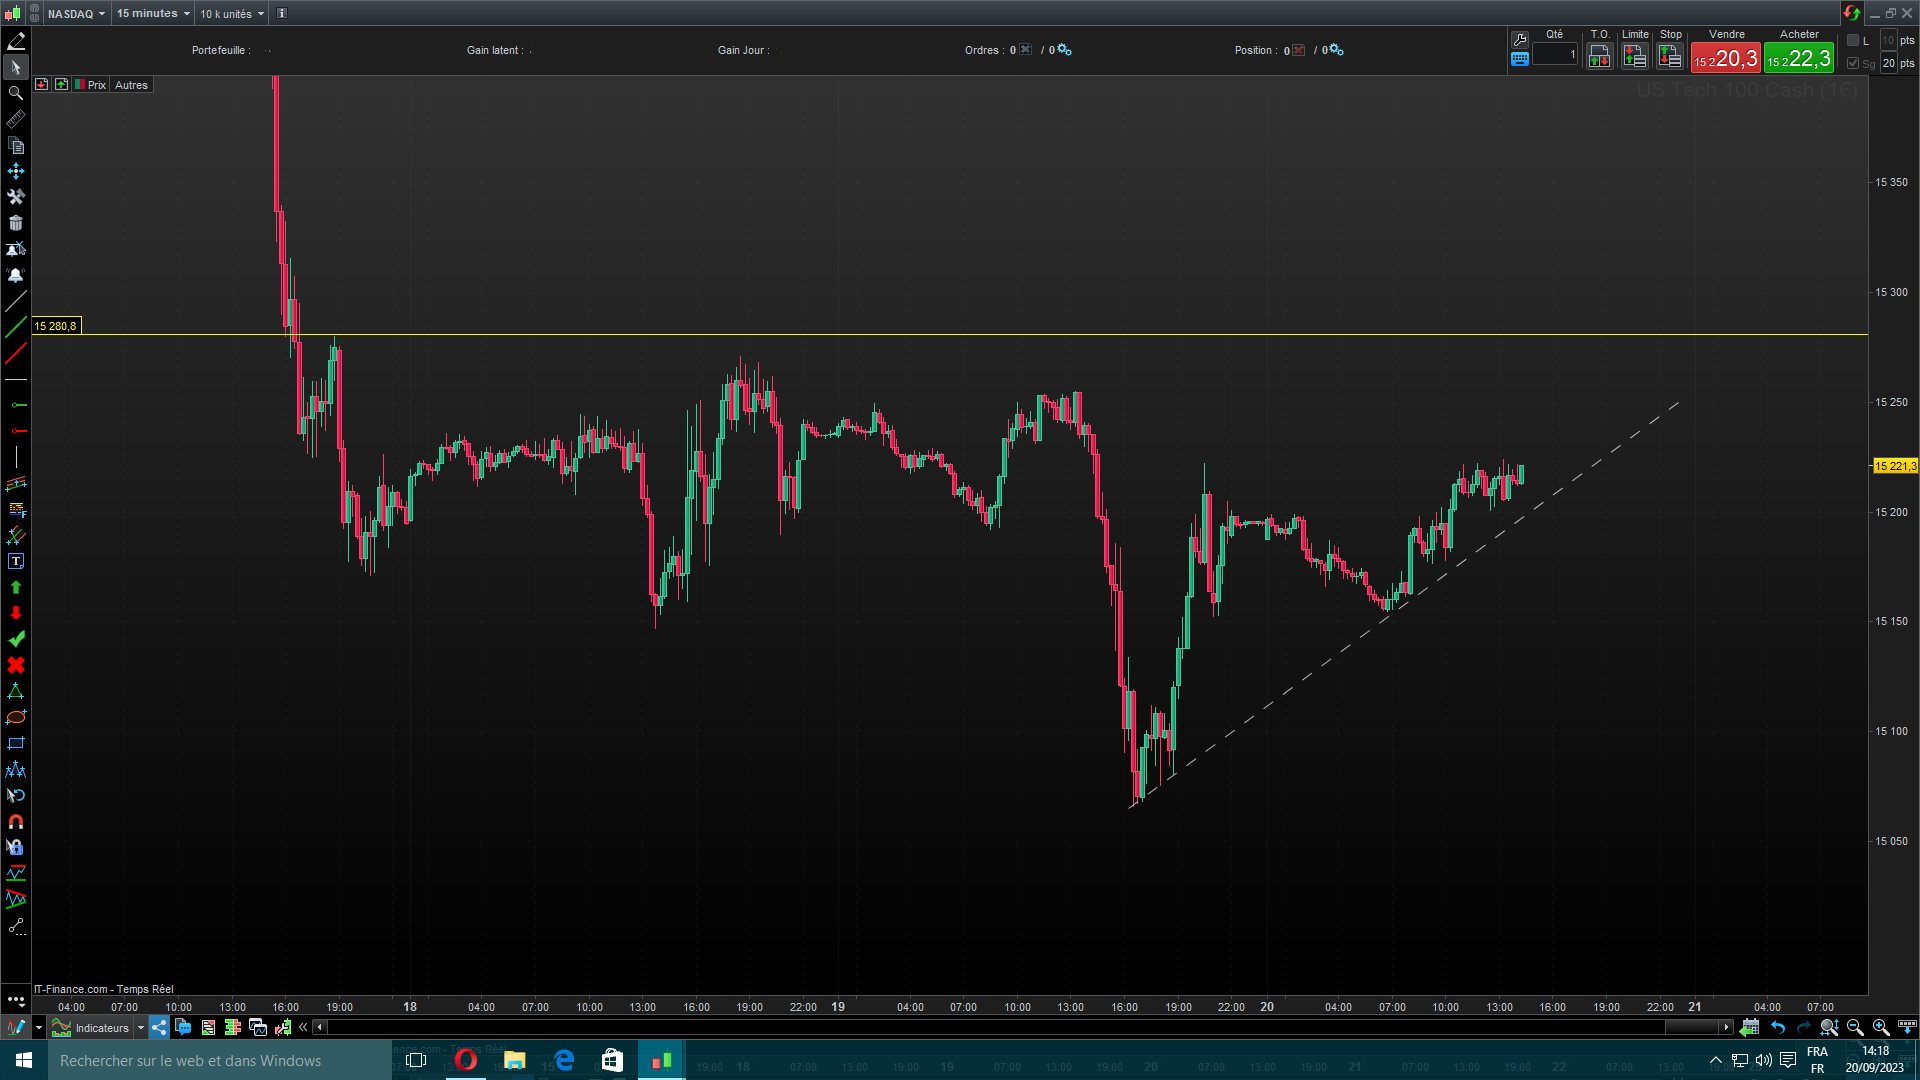Screen dimensions: 1920x1080
Task: Enable the red magnet snap tool
Action: click(16, 821)
